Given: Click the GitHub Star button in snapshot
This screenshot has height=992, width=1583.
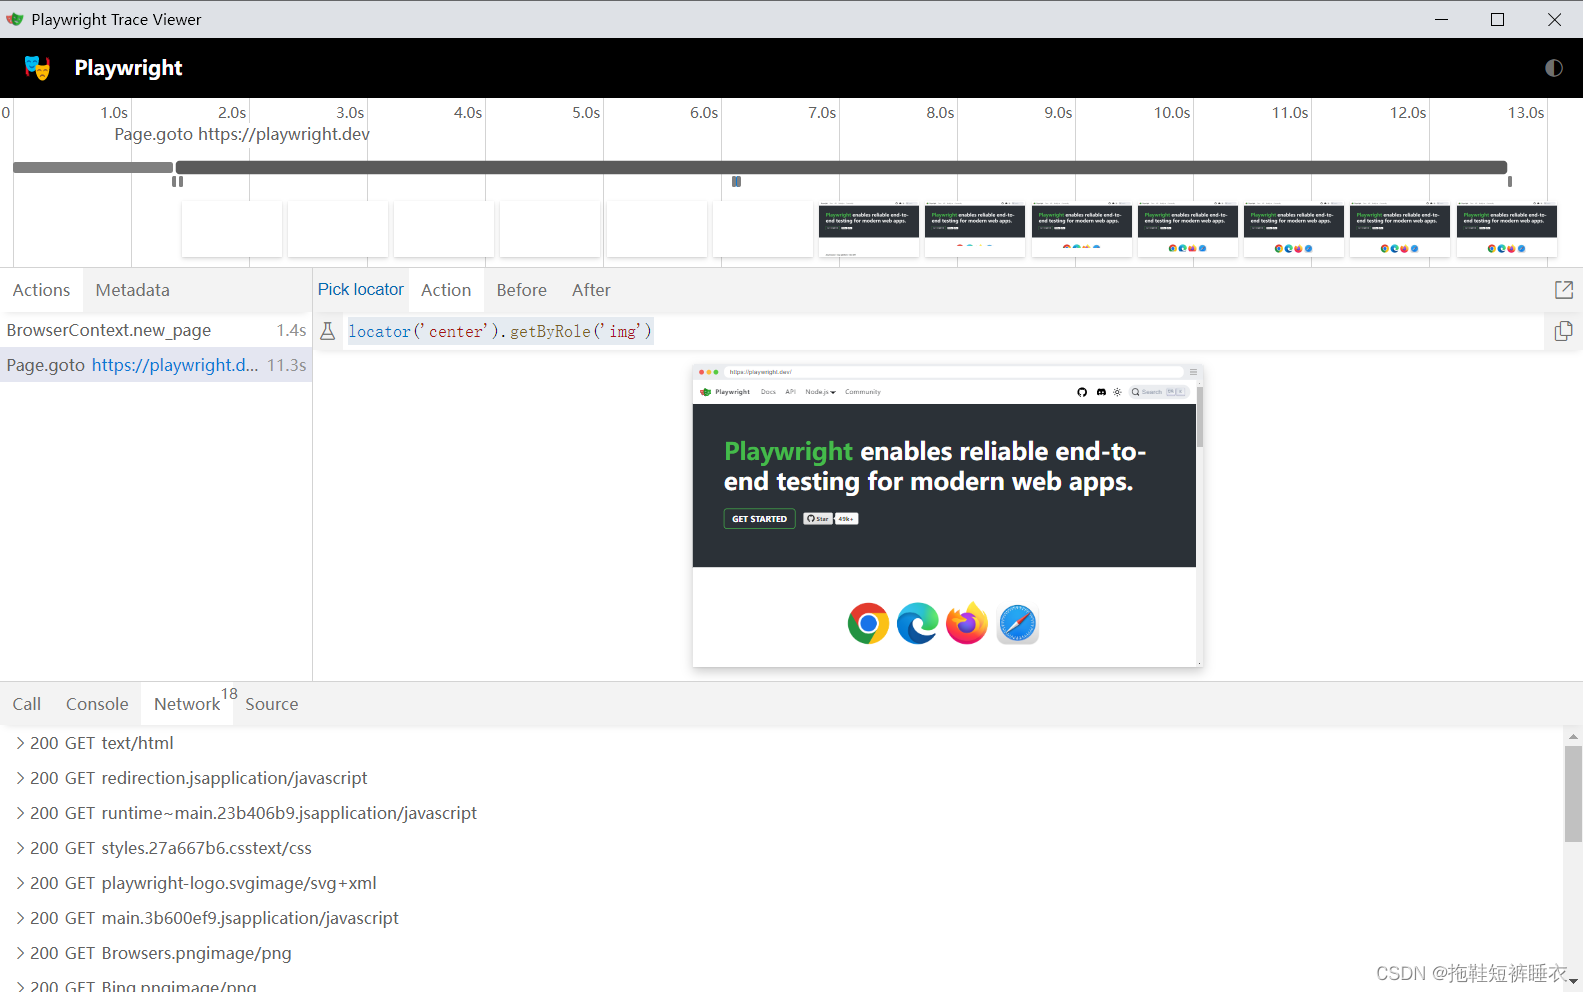Looking at the screenshot, I should 818,519.
